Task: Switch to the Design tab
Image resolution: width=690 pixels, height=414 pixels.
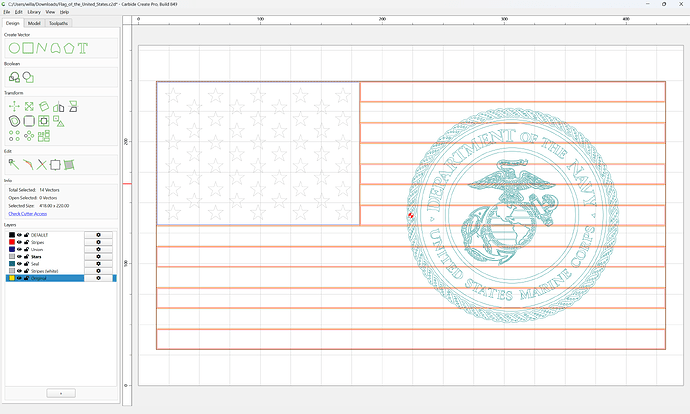Action: [x=12, y=23]
